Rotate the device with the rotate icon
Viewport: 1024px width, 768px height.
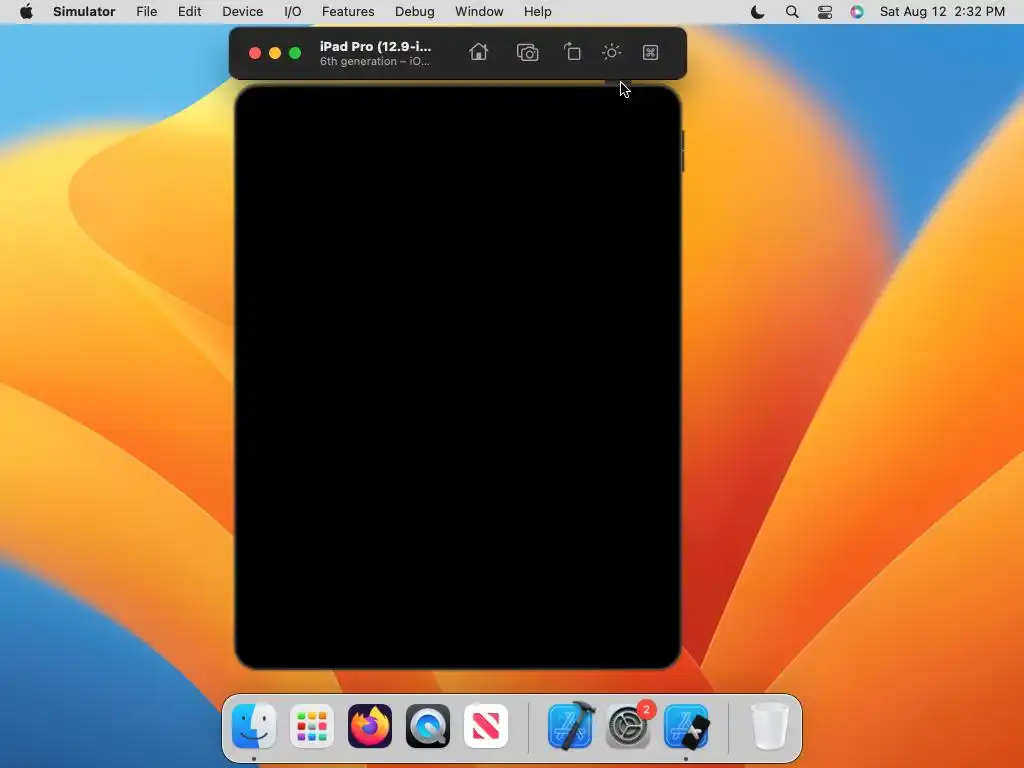click(572, 52)
